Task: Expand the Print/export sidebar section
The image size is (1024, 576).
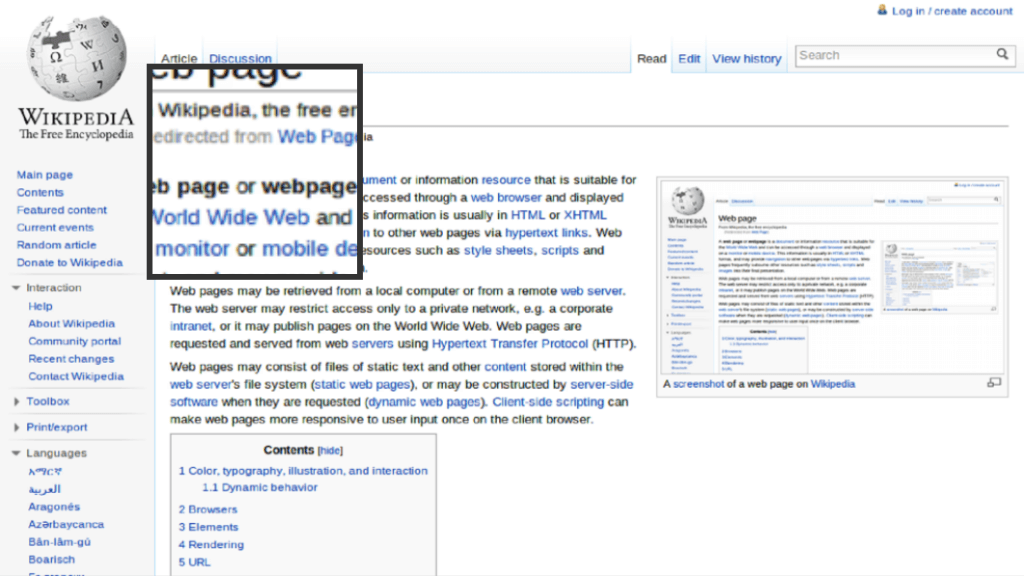Action: 16,428
